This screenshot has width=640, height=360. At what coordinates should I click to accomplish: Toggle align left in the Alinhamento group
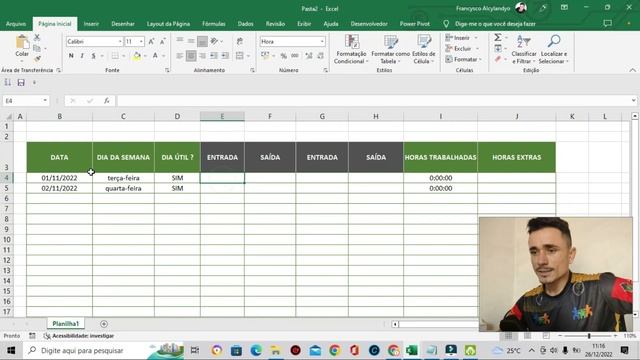180,56
